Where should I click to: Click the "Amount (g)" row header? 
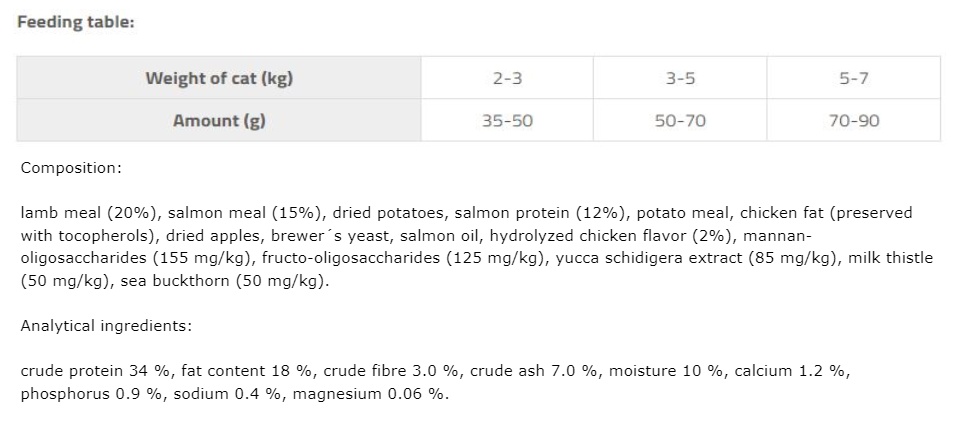coord(219,121)
